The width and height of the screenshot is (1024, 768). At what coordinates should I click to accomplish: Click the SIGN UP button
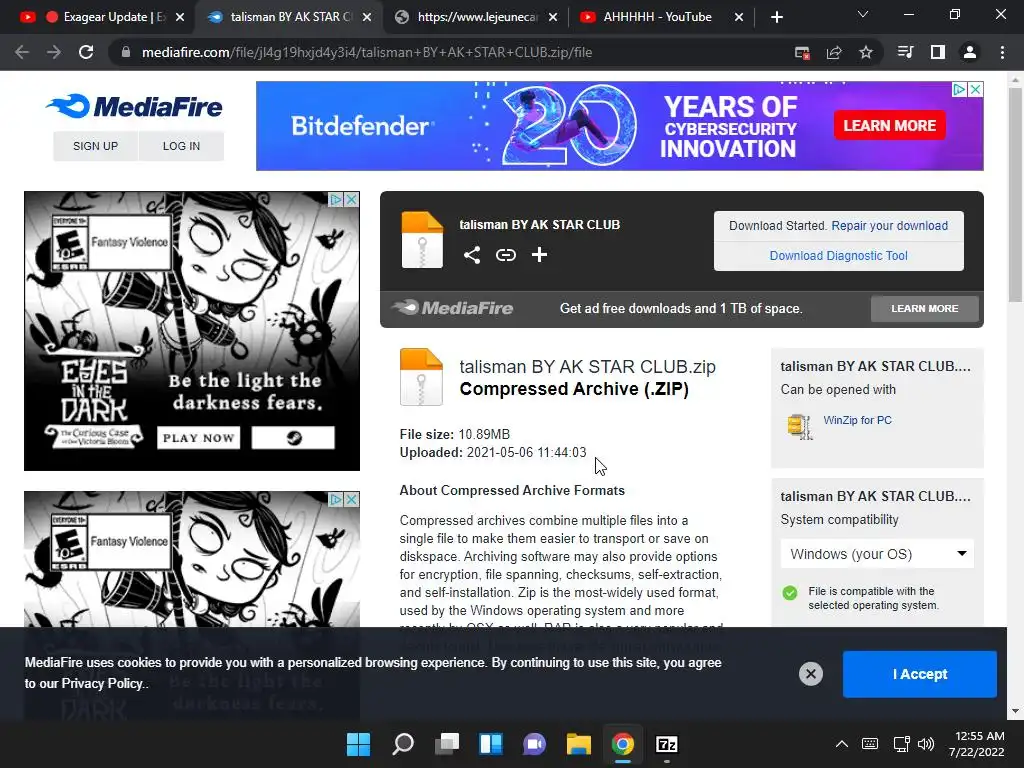pos(95,146)
